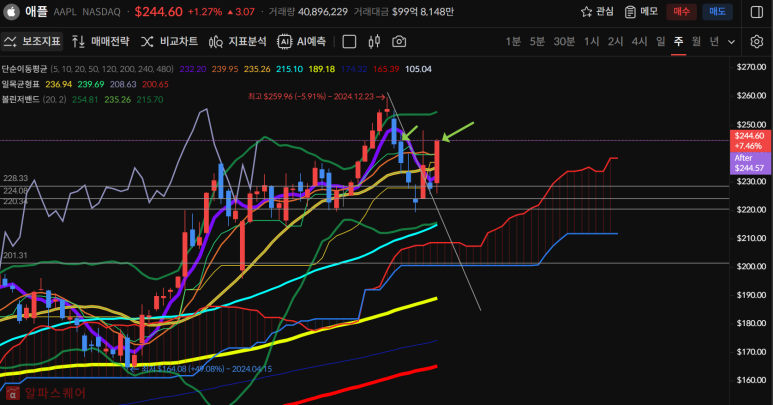
Task: Open 매매전략 trading strategy tool
Action: click(x=101, y=42)
